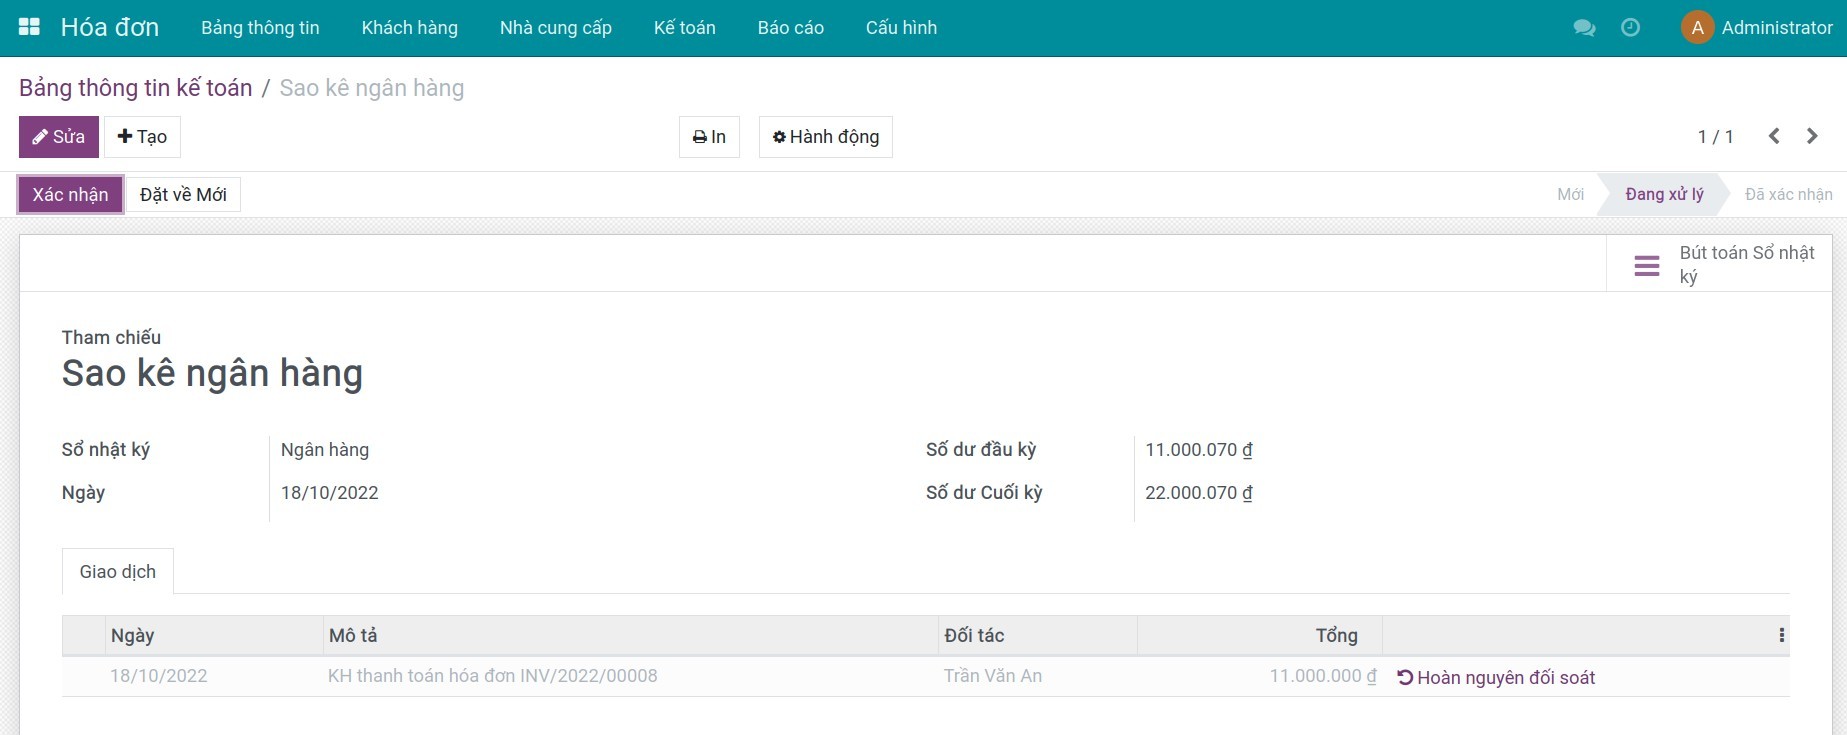1847x735 pixels.
Task: Open column options kebab icon in table
Action: pyautogui.click(x=1781, y=635)
